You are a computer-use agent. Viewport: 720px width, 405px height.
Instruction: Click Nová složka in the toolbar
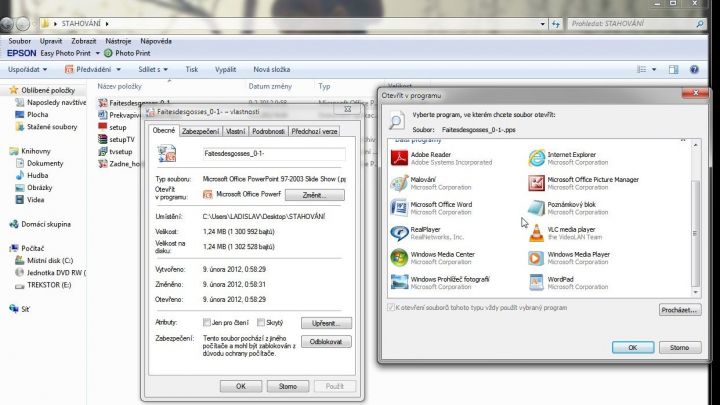coord(271,69)
